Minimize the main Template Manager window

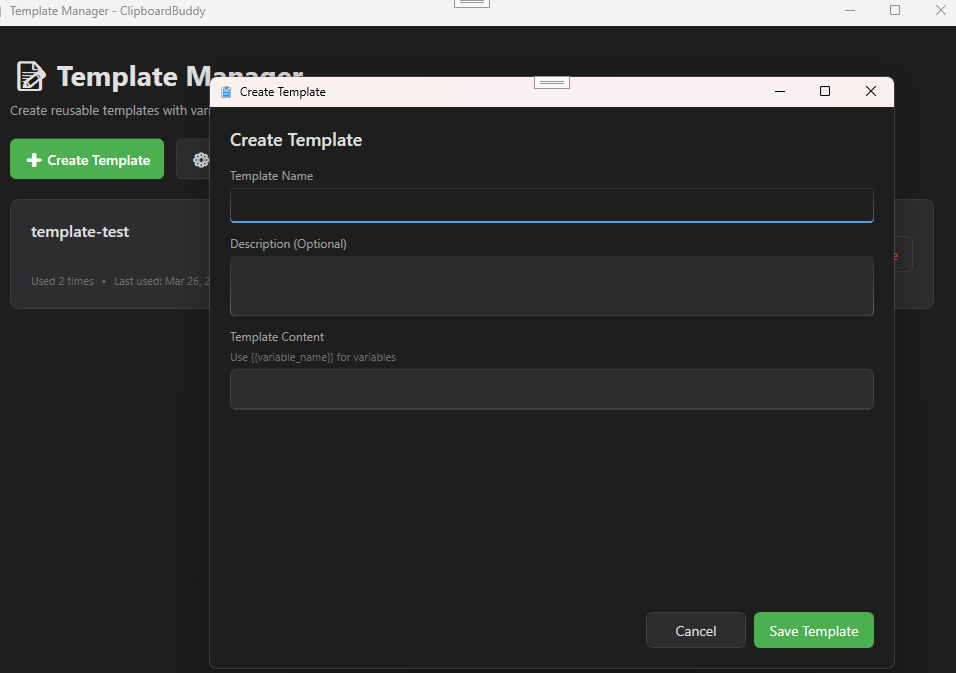(x=849, y=10)
